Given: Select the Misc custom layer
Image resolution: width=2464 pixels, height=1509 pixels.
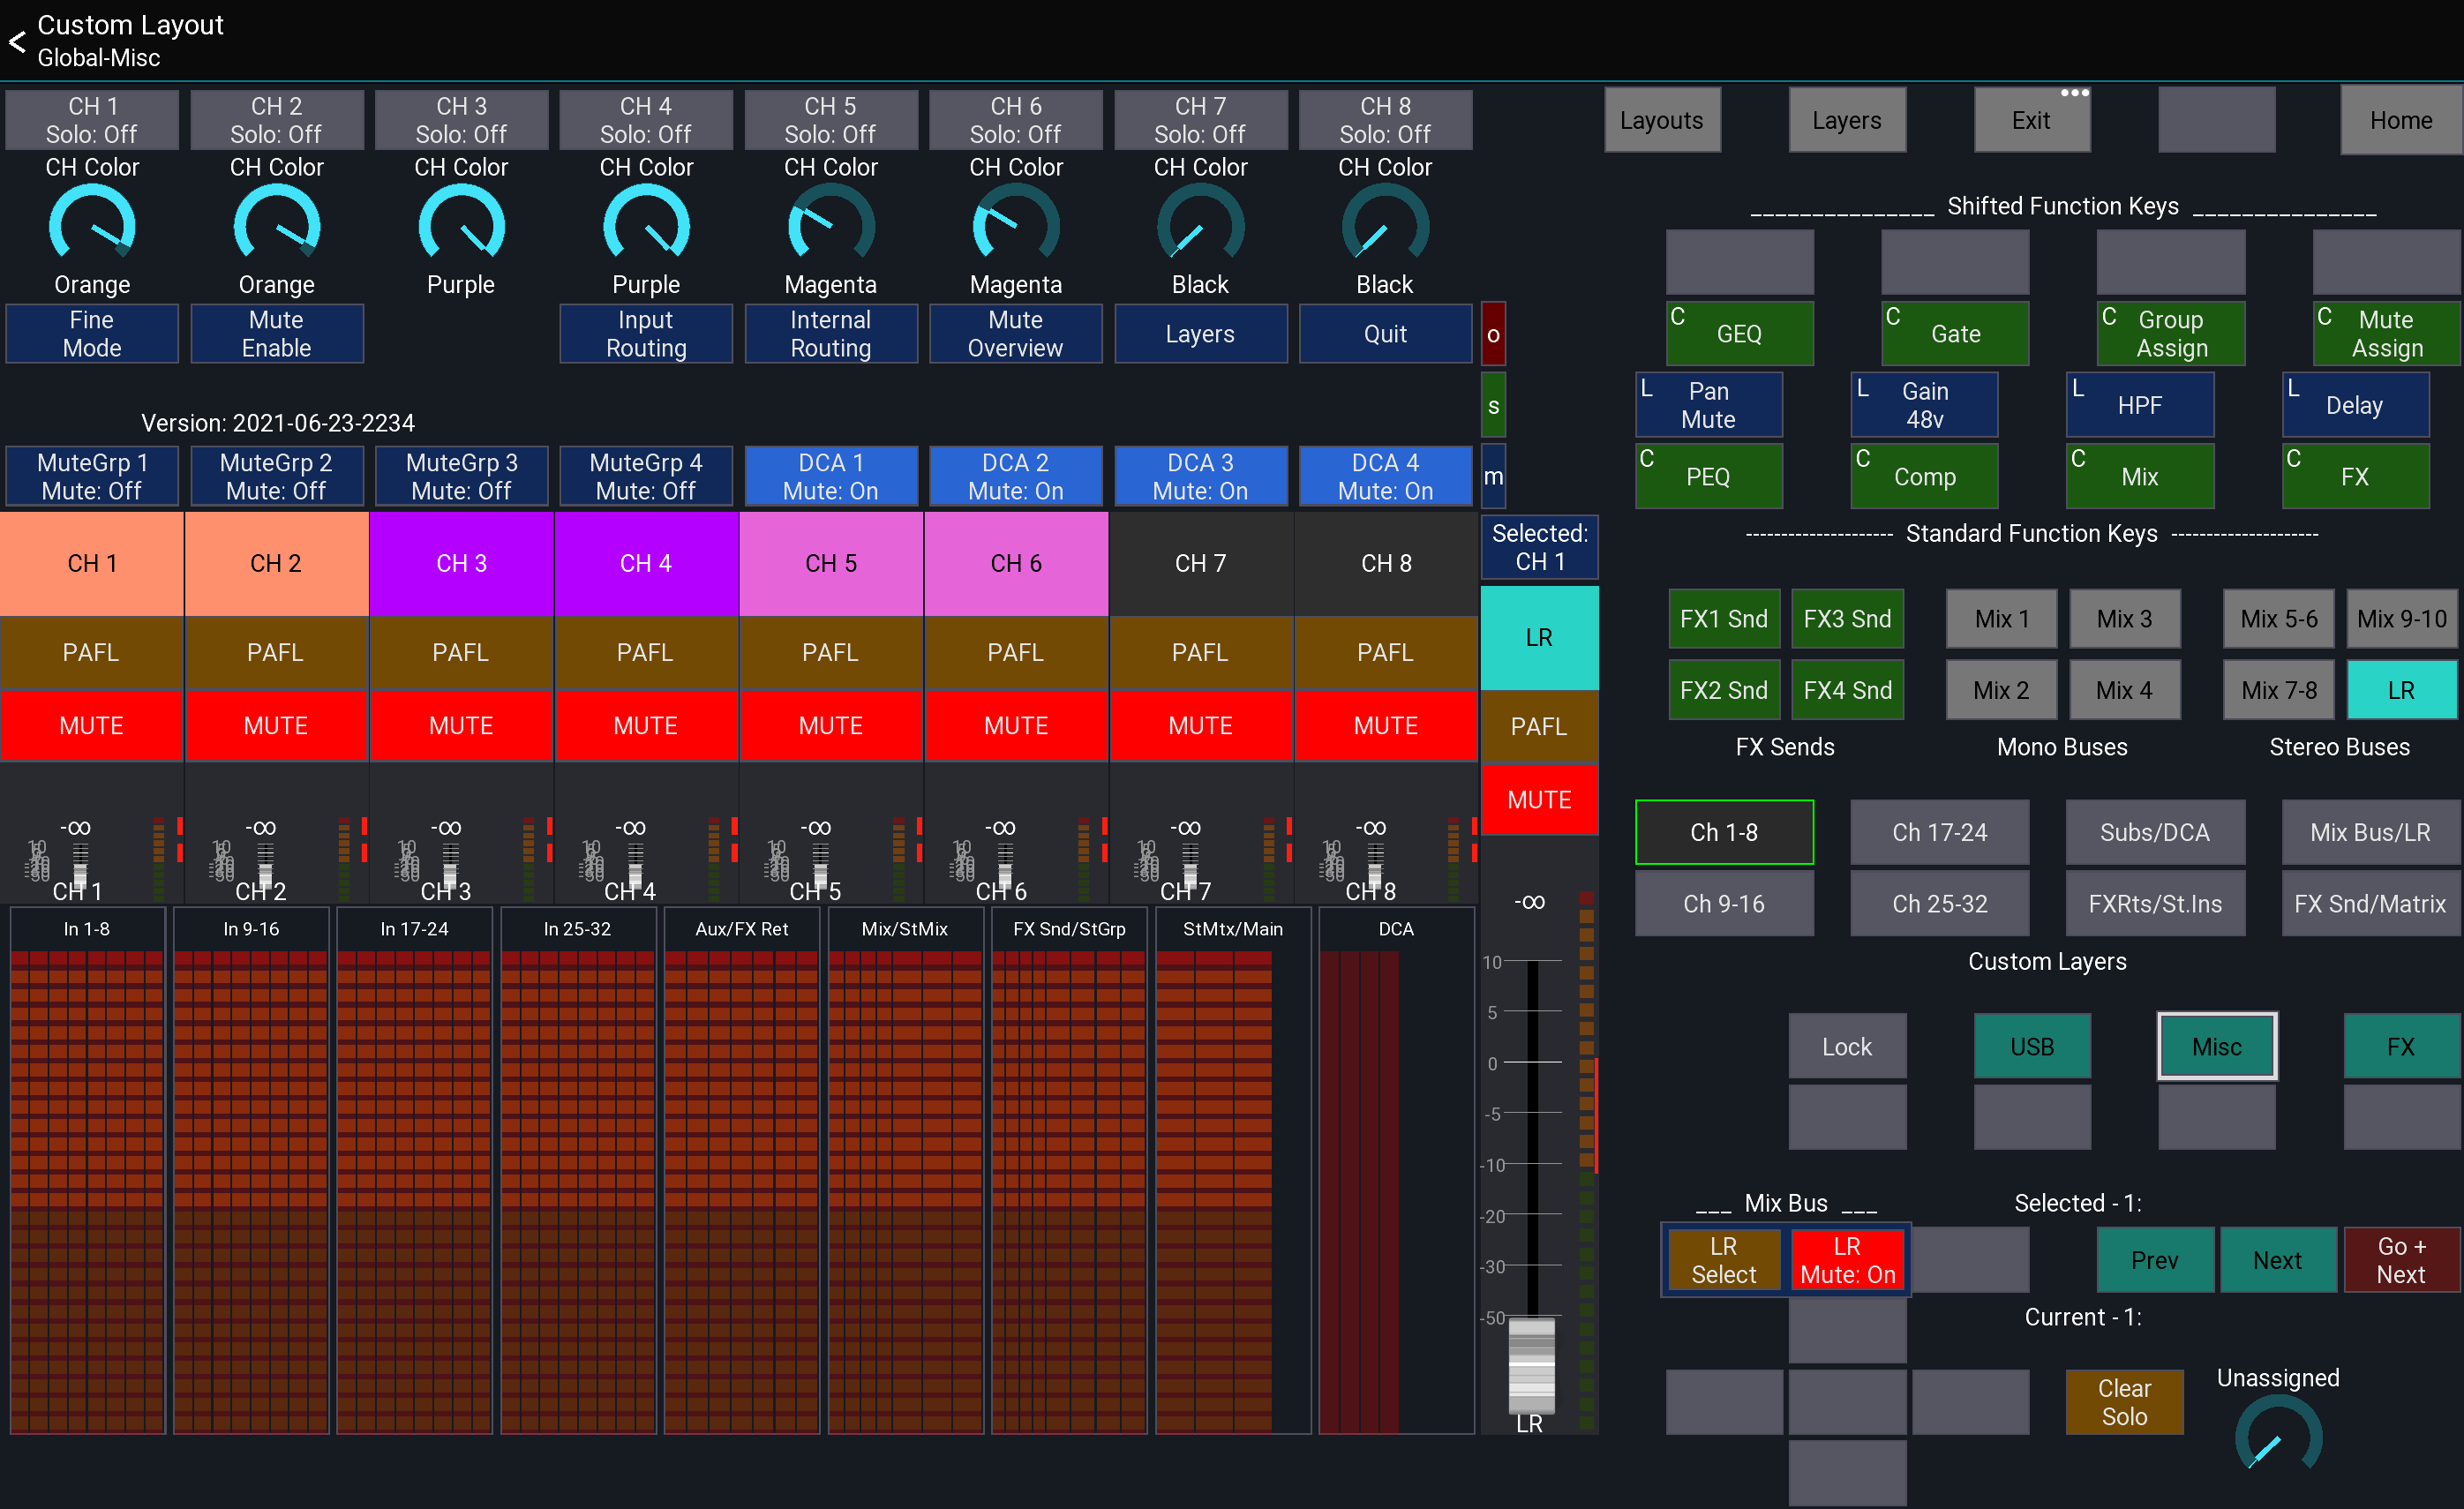Looking at the screenshot, I should coord(2216,1045).
